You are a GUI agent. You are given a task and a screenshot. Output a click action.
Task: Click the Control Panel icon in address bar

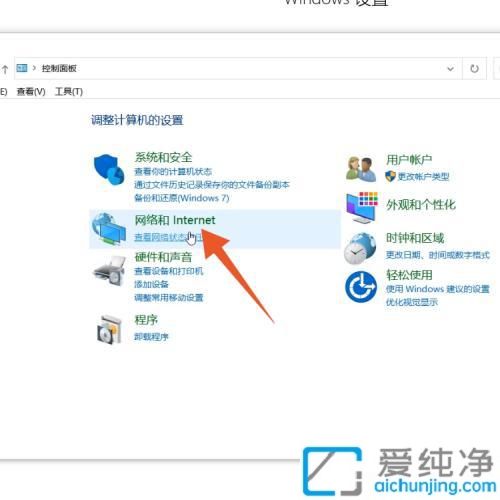pyautogui.click(x=22, y=68)
